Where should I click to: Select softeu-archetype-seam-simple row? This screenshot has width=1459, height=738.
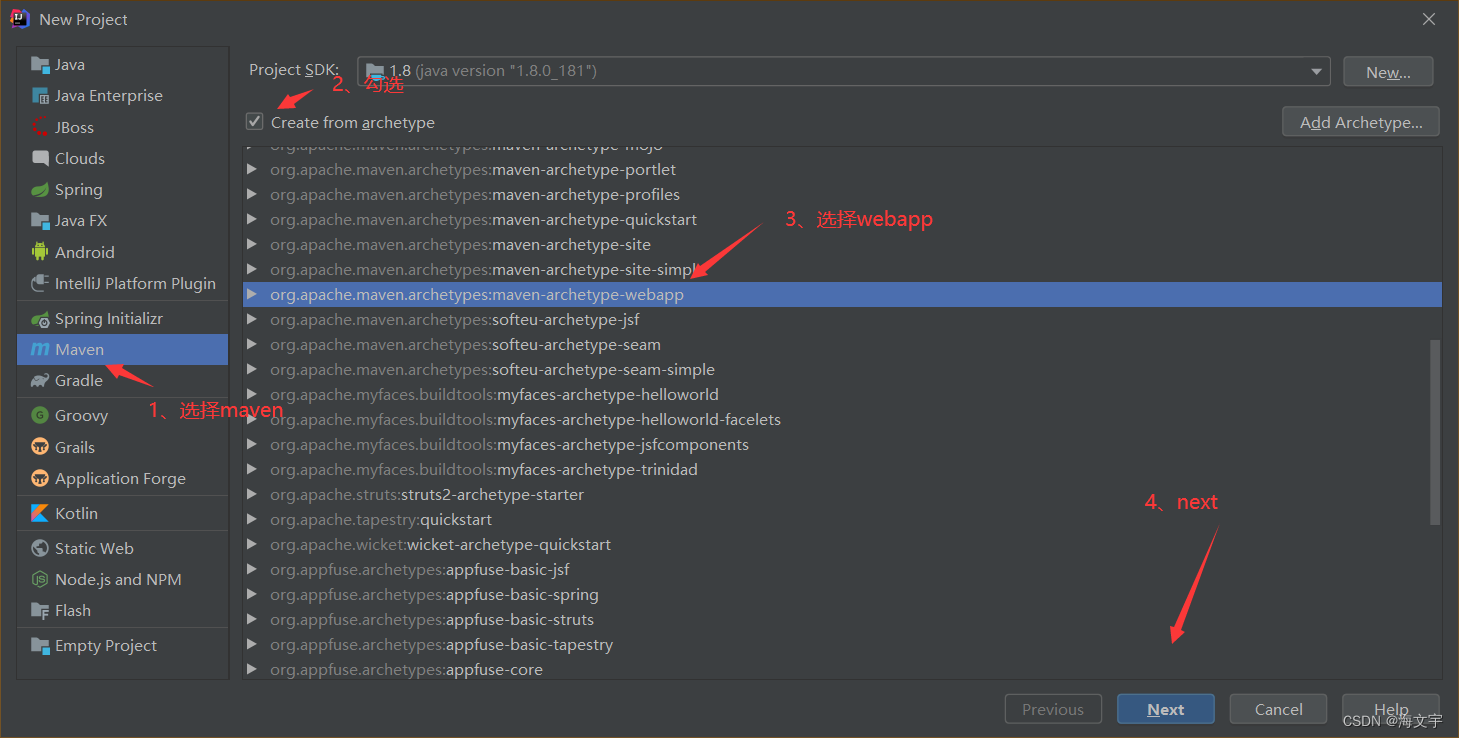[x=842, y=370]
